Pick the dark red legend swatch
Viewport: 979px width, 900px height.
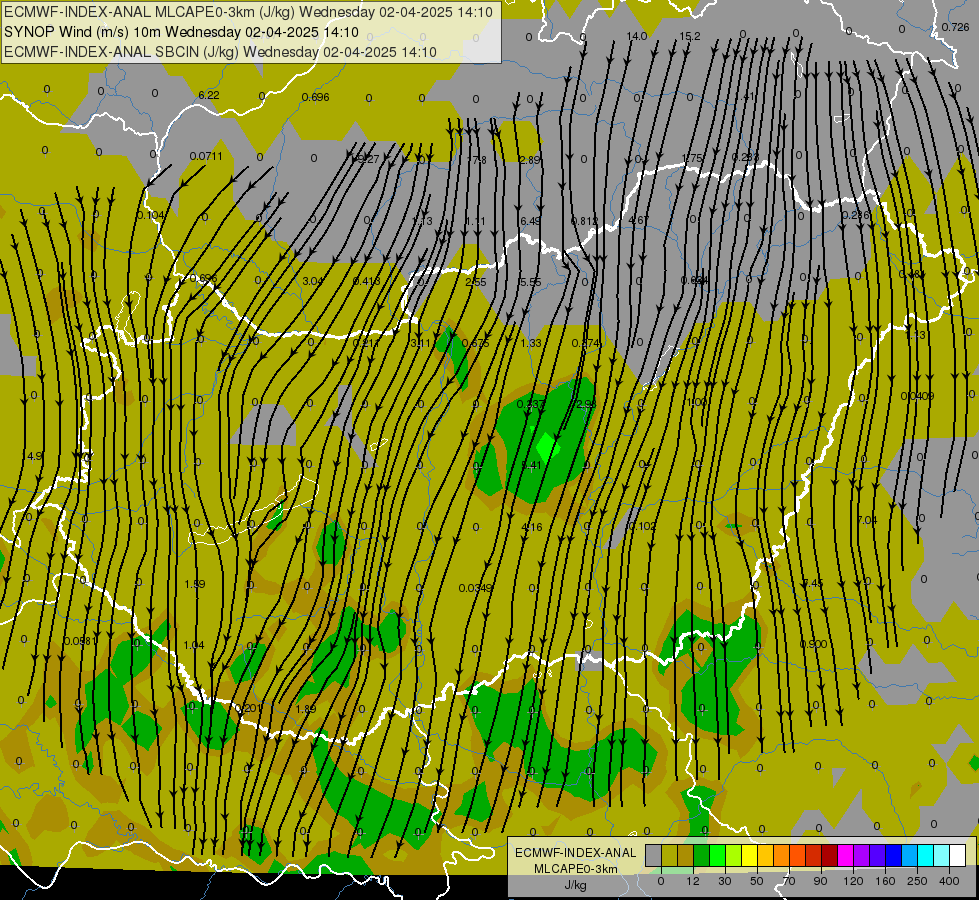coord(829,855)
